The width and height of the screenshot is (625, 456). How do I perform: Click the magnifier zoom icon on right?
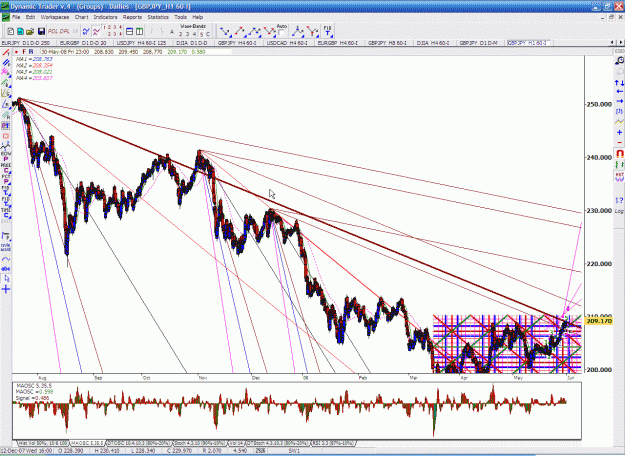[619, 61]
